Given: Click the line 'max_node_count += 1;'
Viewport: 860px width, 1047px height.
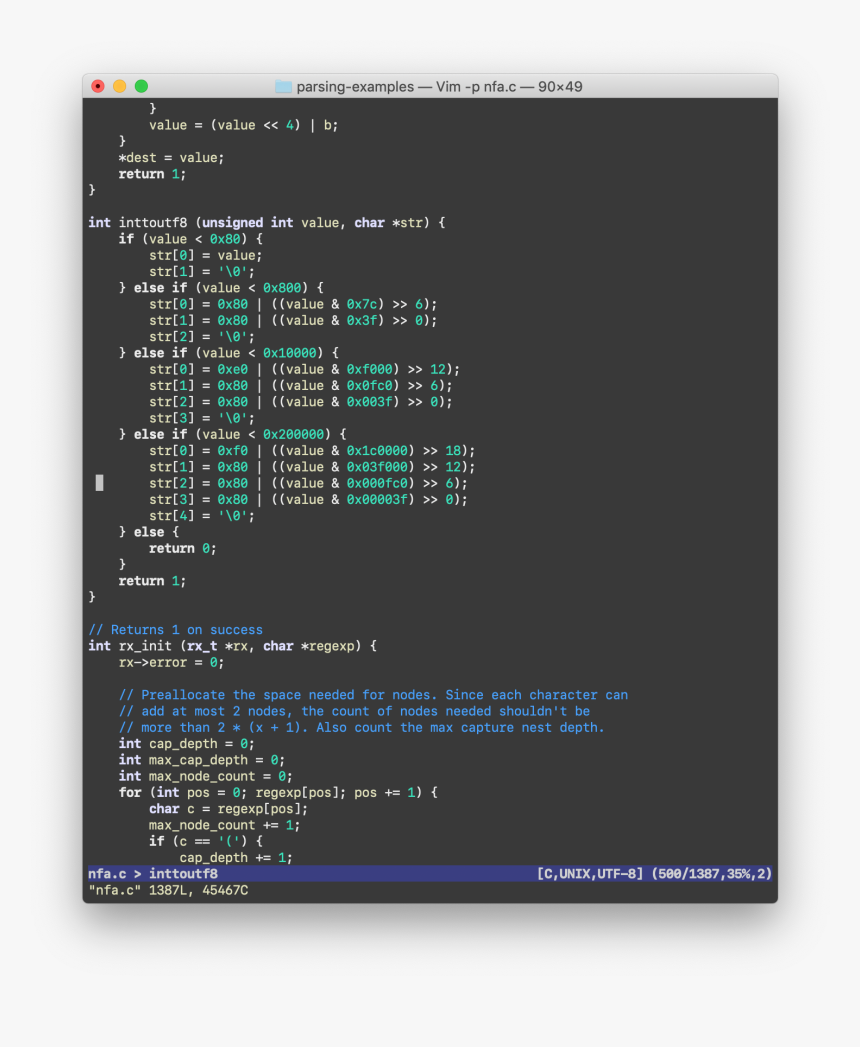Looking at the screenshot, I should 224,825.
